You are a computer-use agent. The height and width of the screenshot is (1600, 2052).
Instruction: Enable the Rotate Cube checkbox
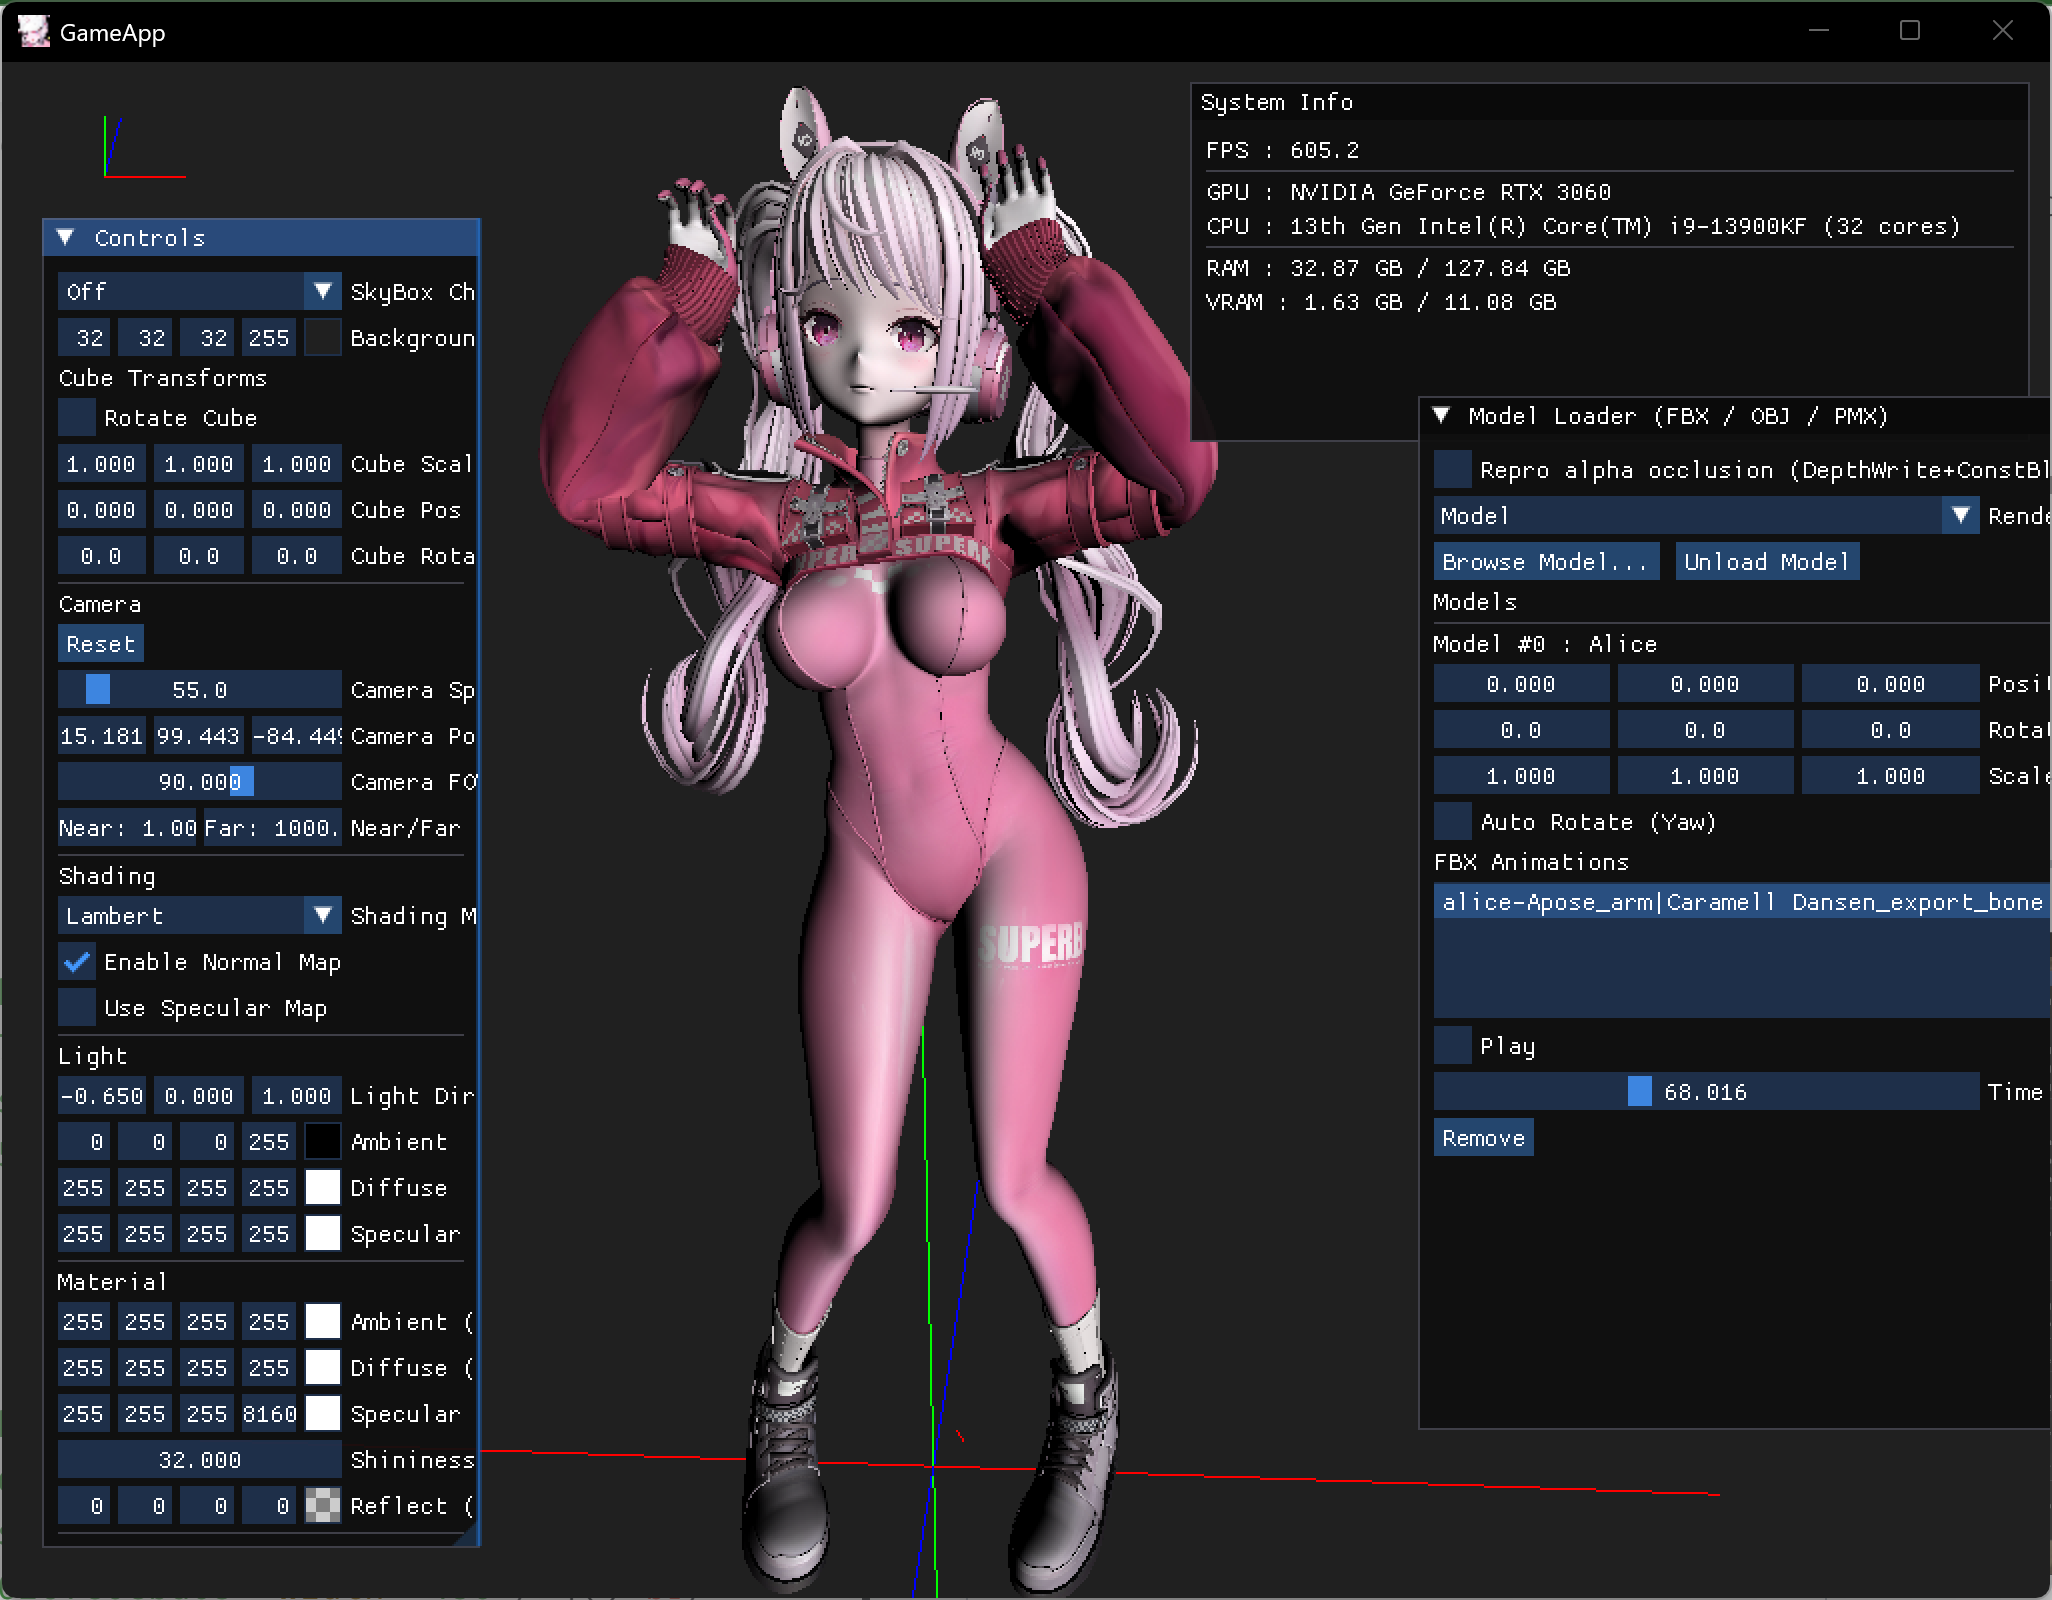pyautogui.click(x=77, y=418)
